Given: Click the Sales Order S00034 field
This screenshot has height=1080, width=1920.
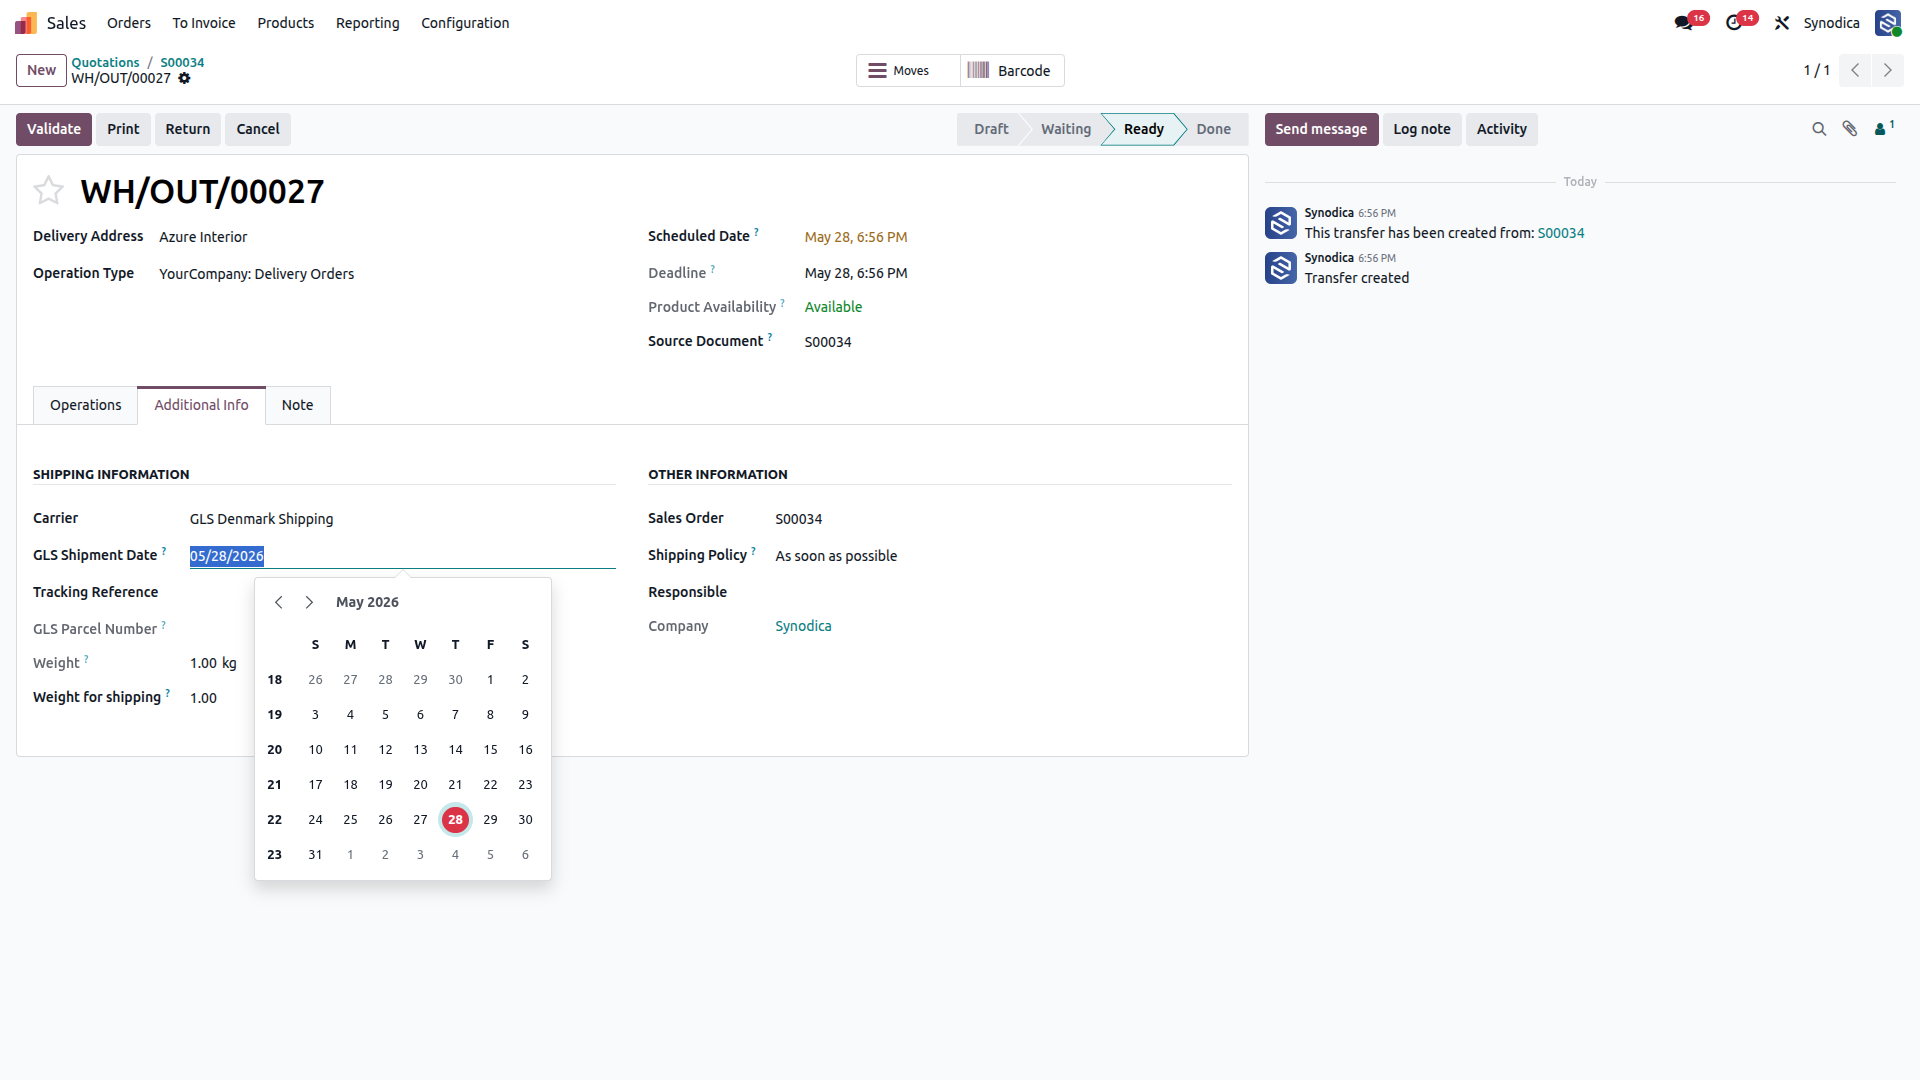Looking at the screenshot, I should coord(799,519).
